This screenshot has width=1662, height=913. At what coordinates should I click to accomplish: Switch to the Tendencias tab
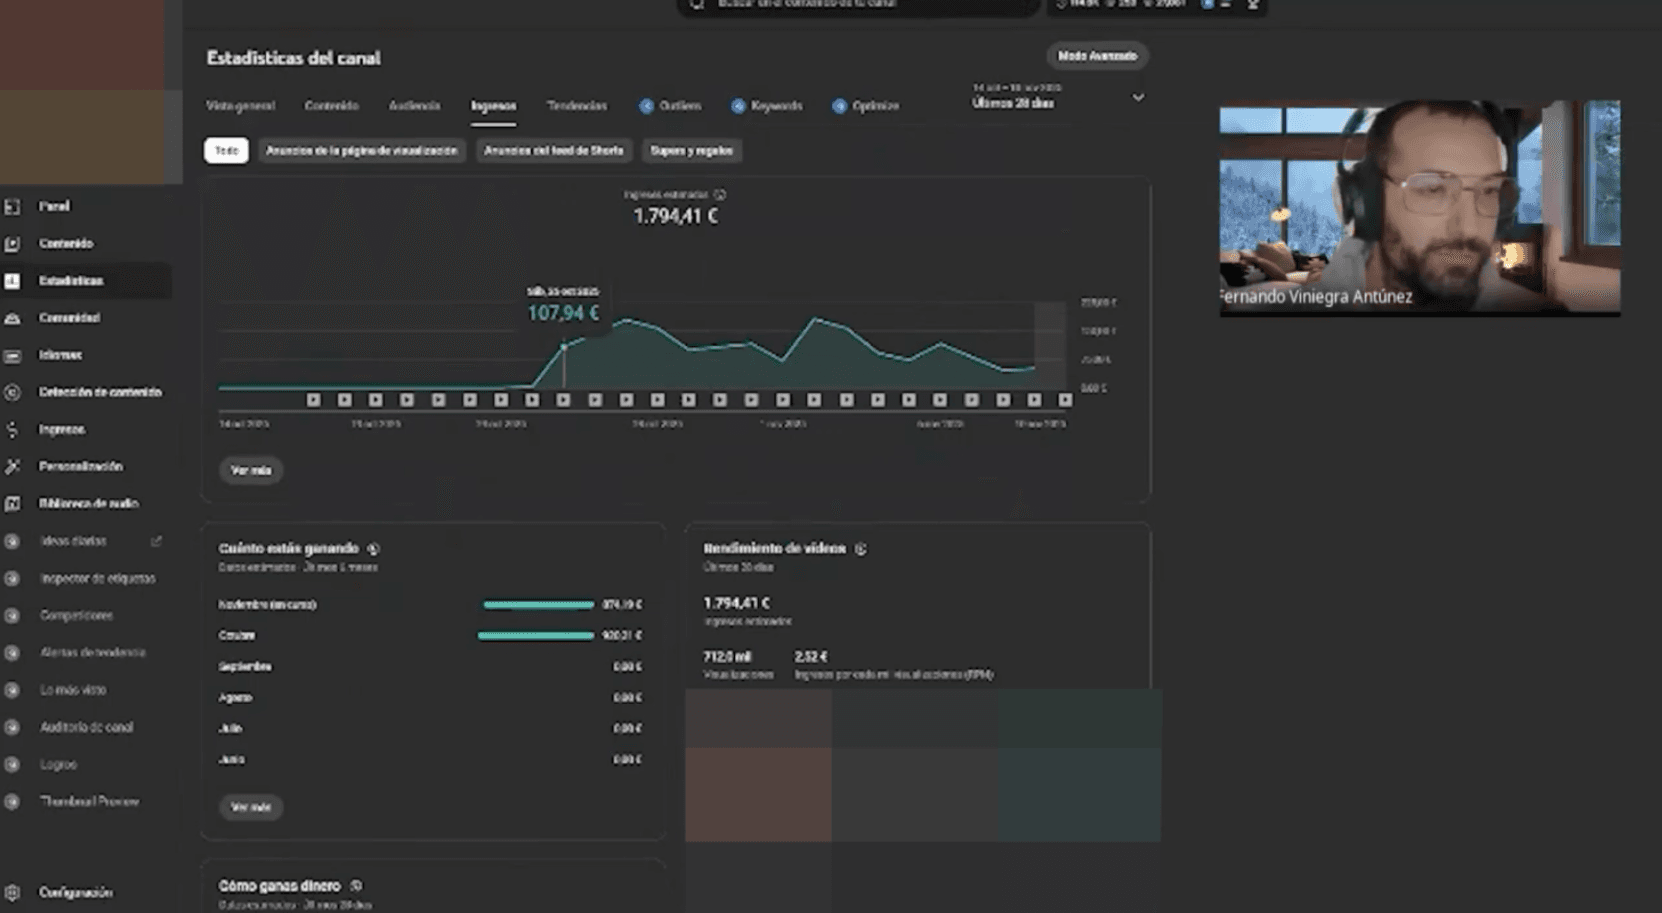[x=576, y=106]
